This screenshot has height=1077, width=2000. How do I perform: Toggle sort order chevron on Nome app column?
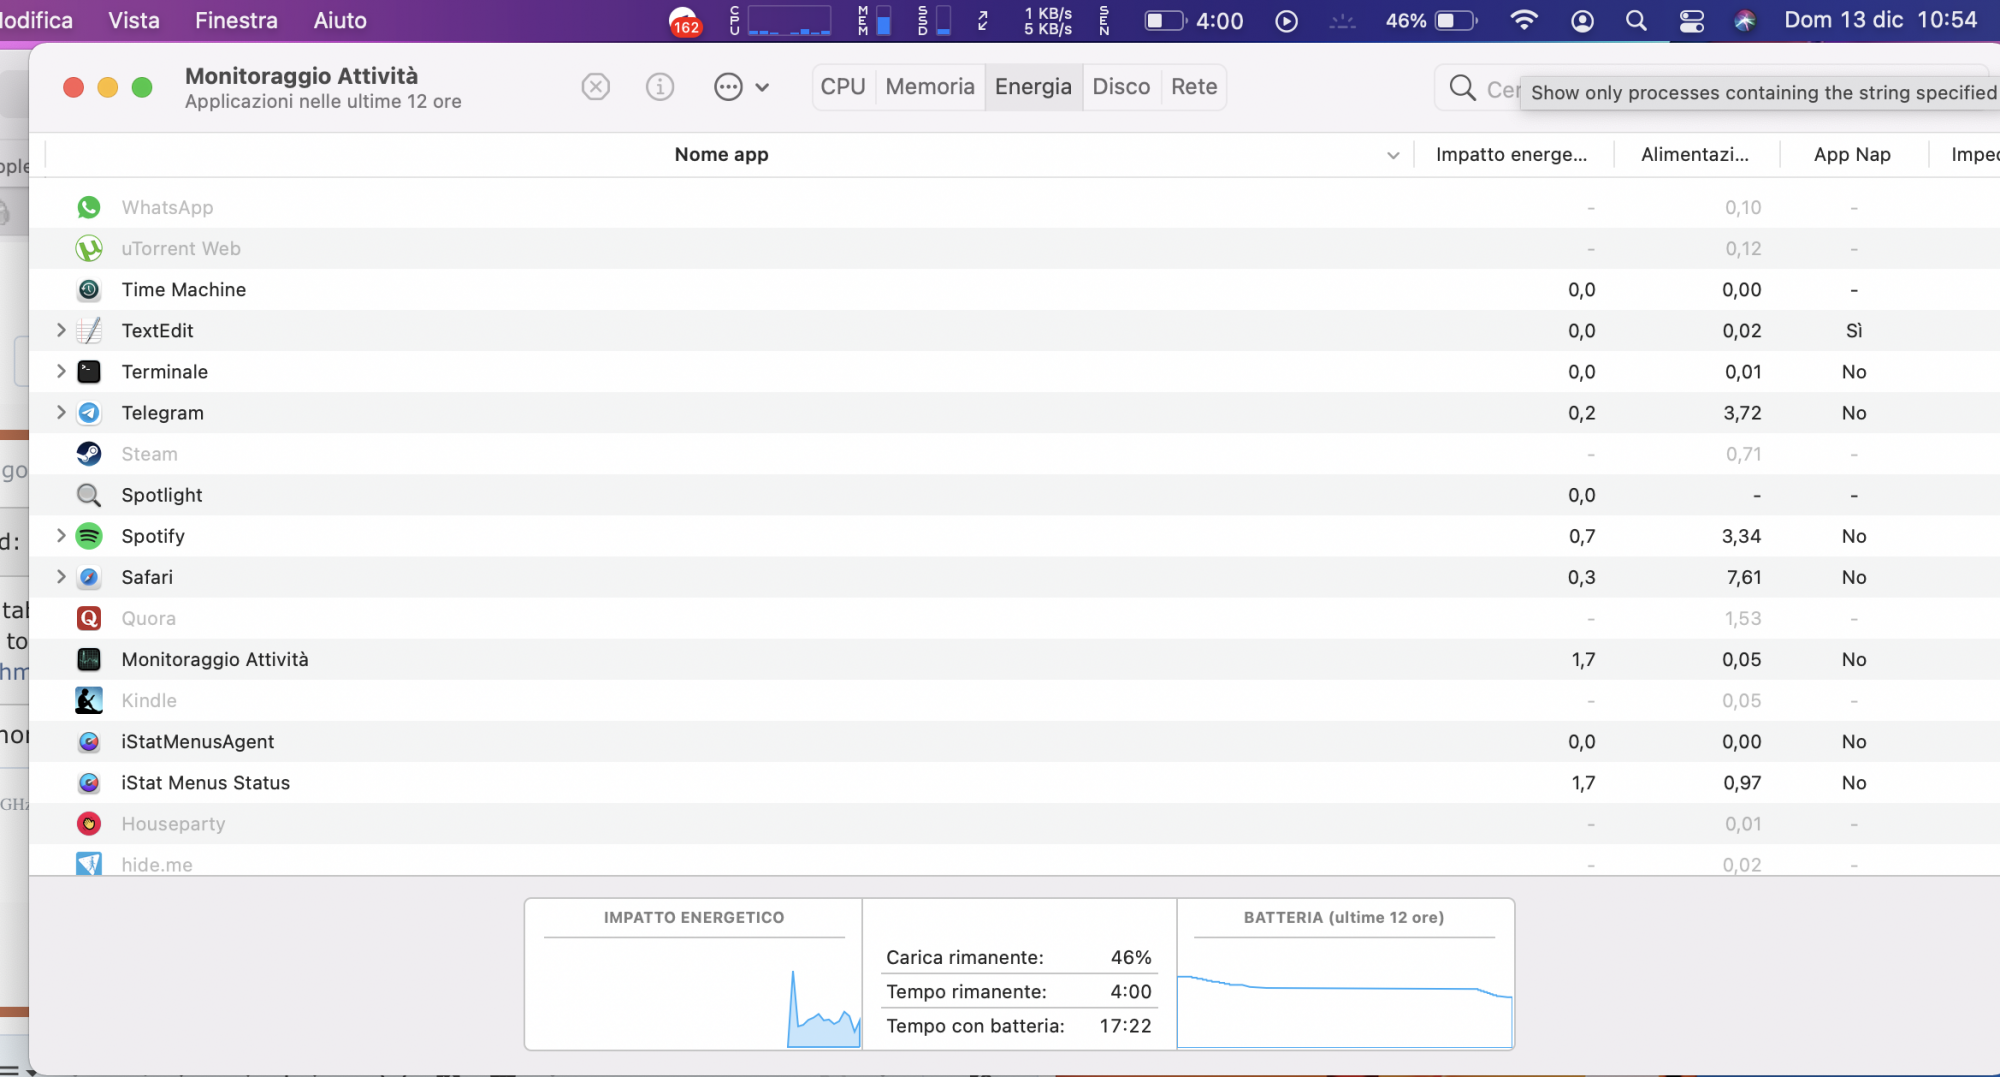pyautogui.click(x=1393, y=155)
